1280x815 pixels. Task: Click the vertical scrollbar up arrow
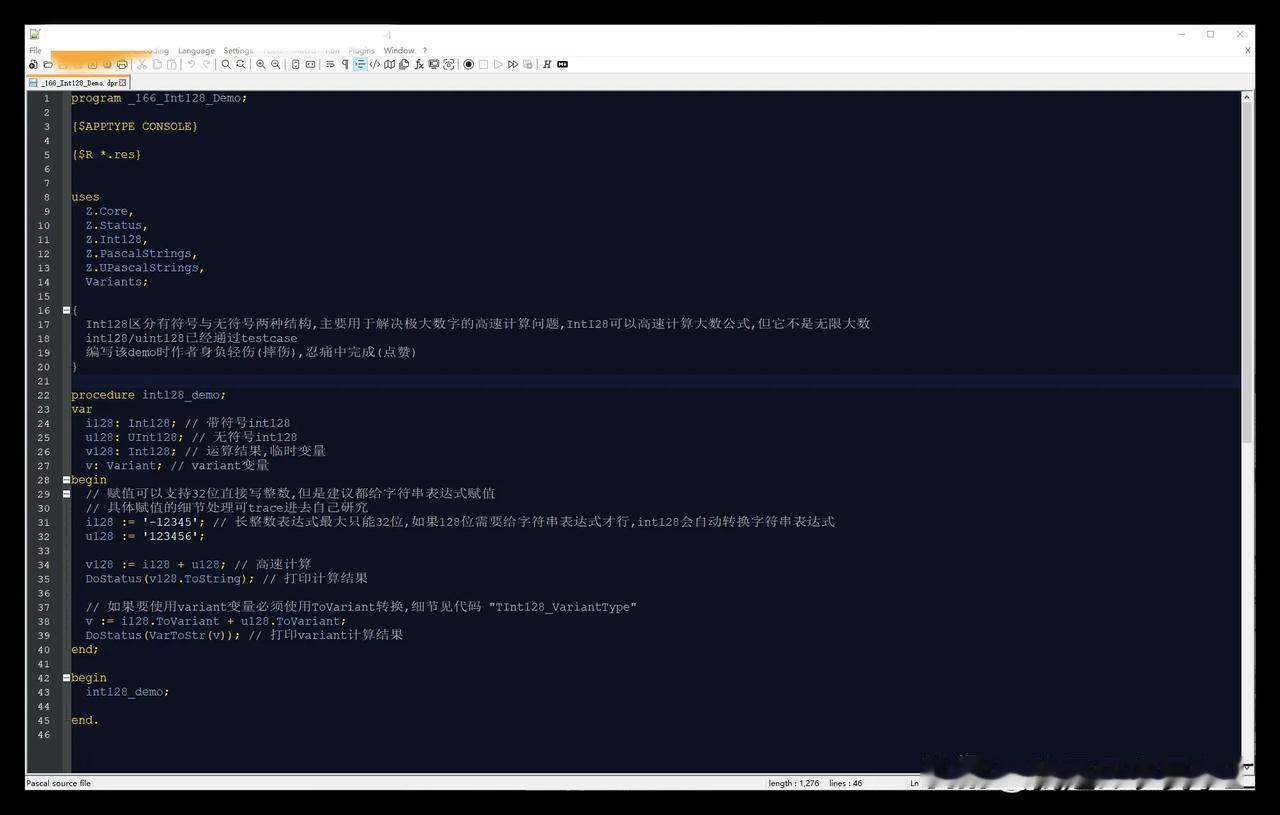pos(1247,98)
